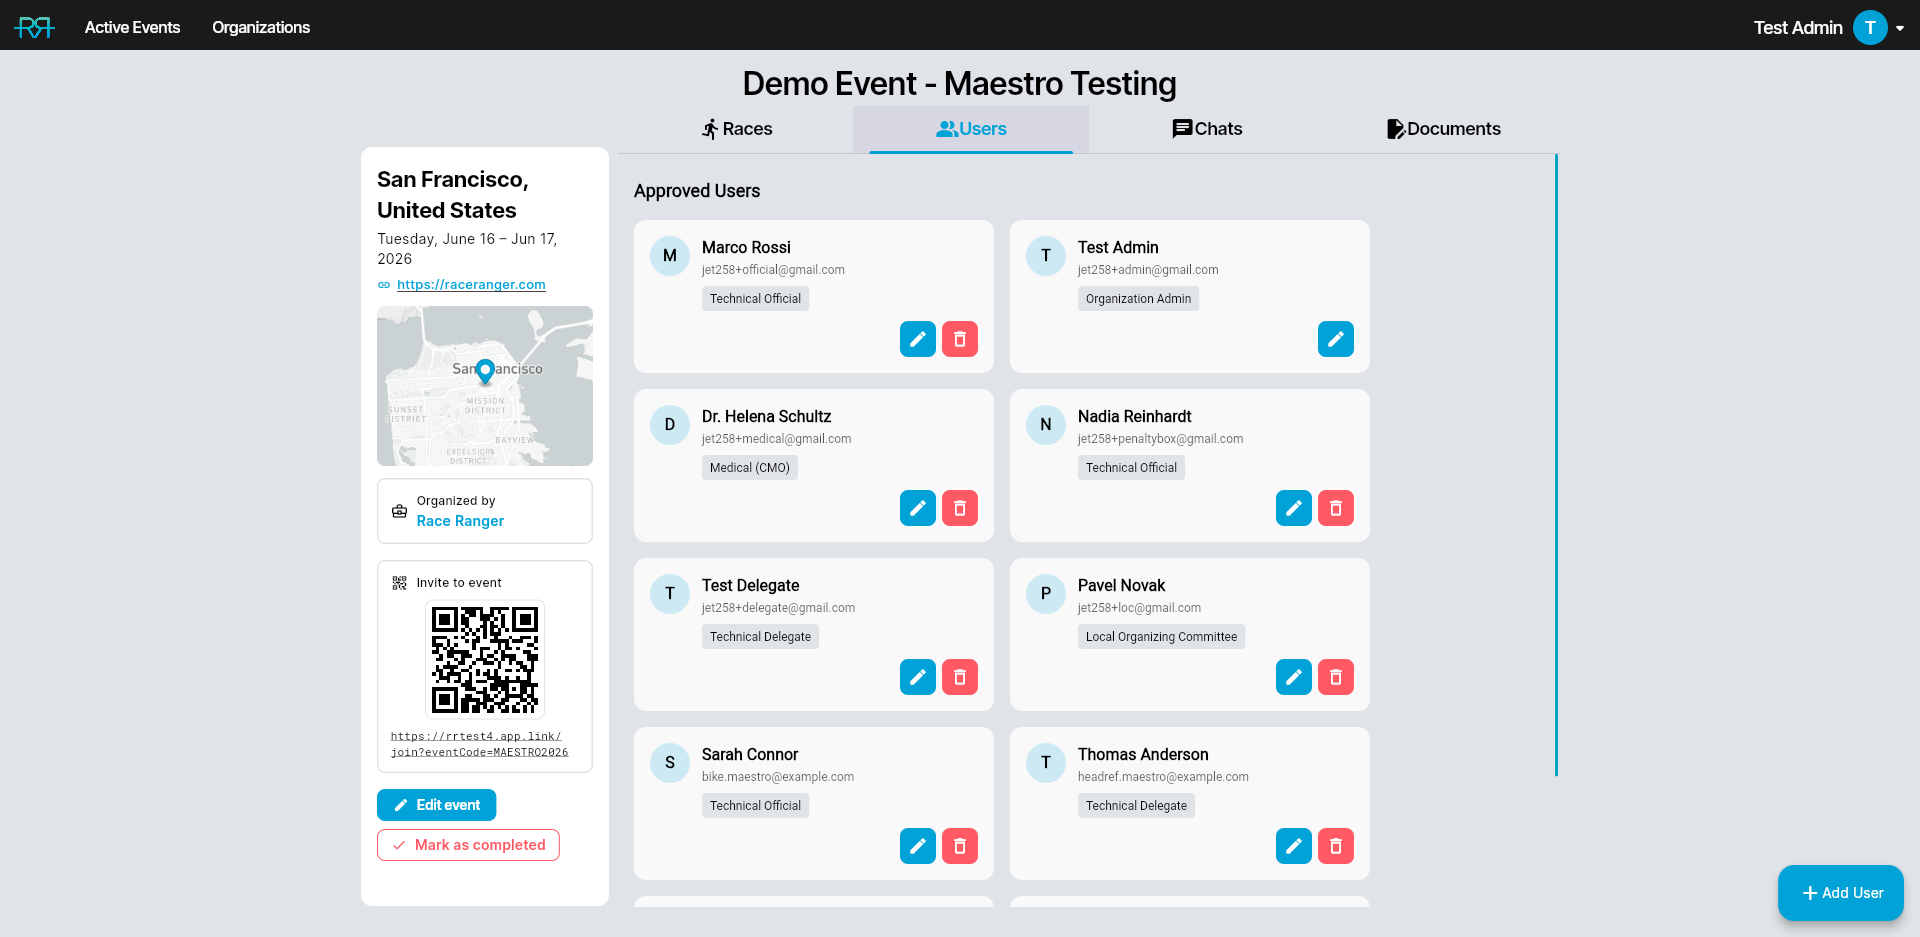Click the link icon beside the raceranger URL

coord(384,285)
